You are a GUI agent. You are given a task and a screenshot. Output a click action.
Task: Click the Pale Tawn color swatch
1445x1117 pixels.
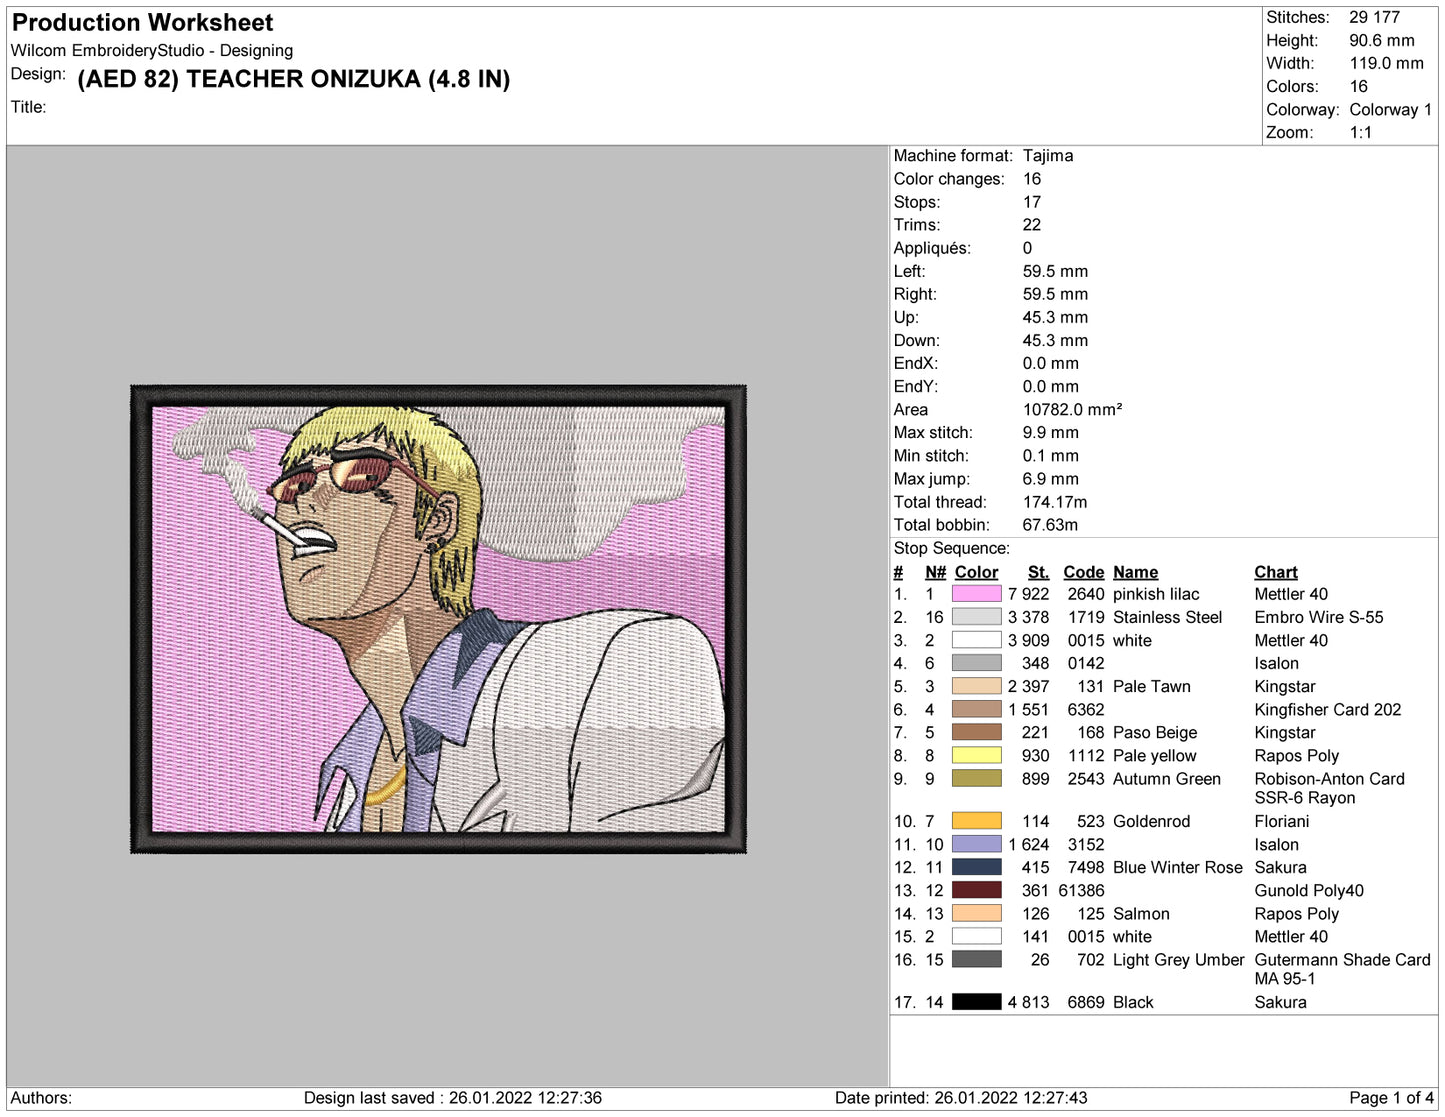[976, 686]
